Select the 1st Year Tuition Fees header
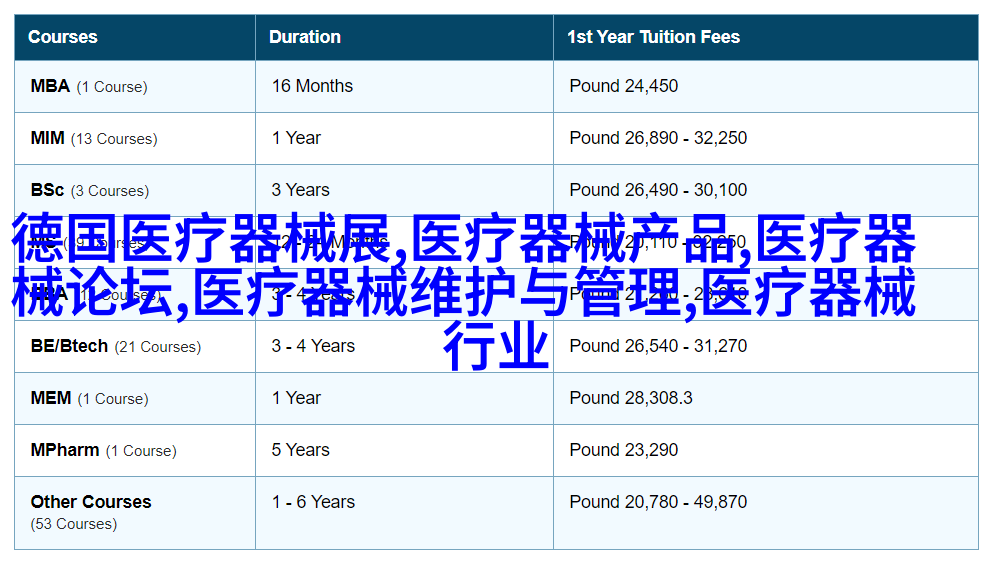 point(653,37)
